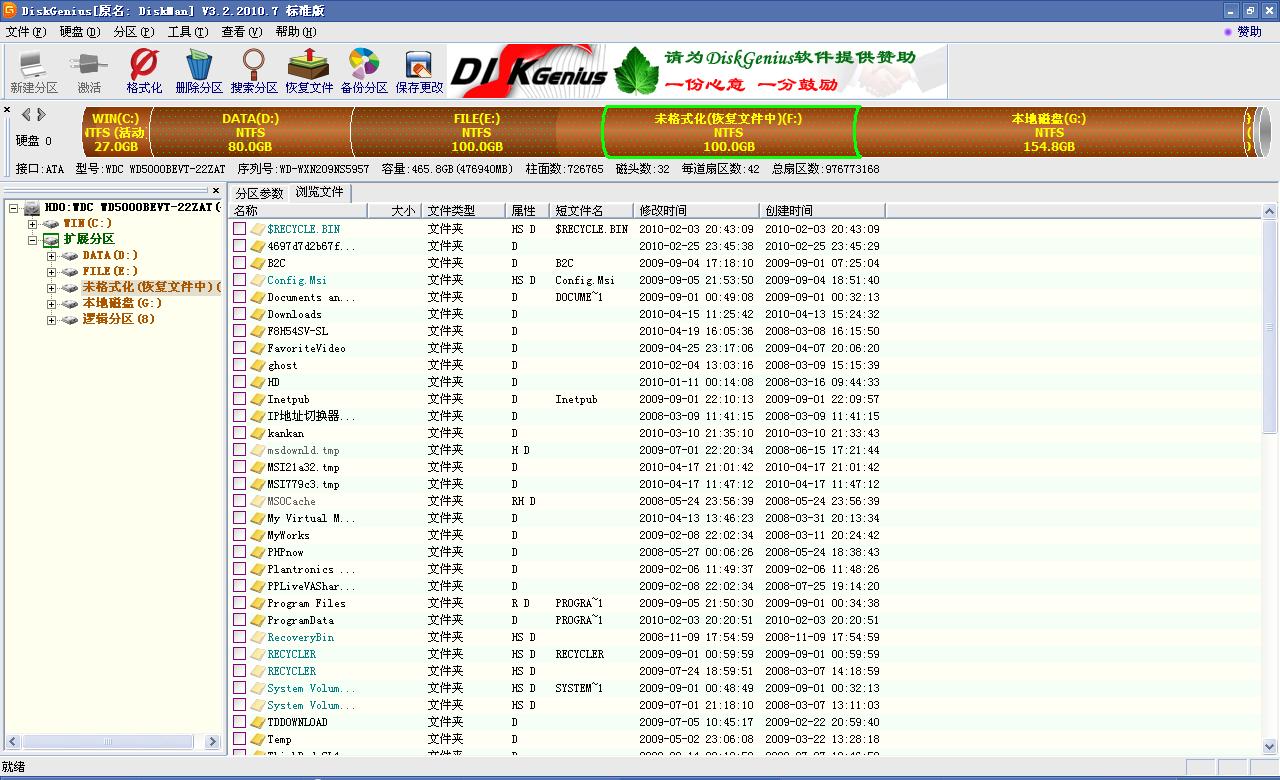
Task: Click the 删除分区 toolbar icon
Action: [199, 72]
